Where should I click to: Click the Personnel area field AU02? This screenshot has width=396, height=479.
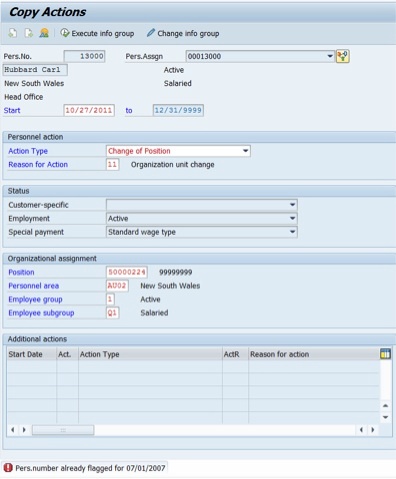pos(117,286)
